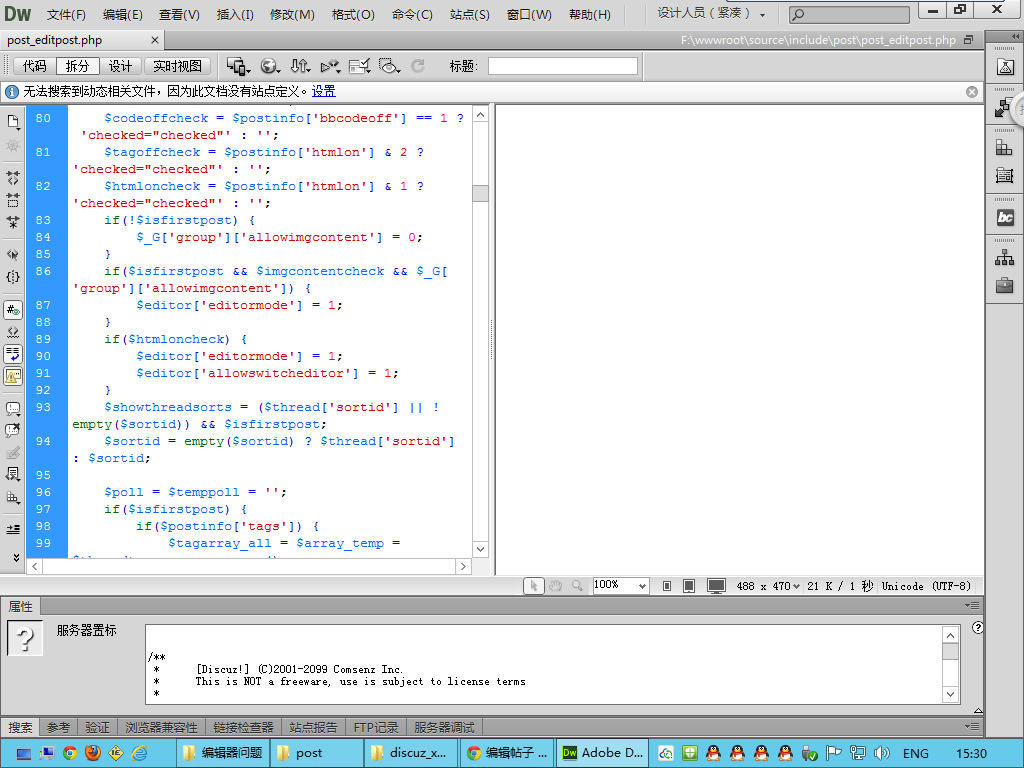Open the 设计人员(紧凑) workspace dropdown
The height and width of the screenshot is (768, 1024).
click(711, 14)
